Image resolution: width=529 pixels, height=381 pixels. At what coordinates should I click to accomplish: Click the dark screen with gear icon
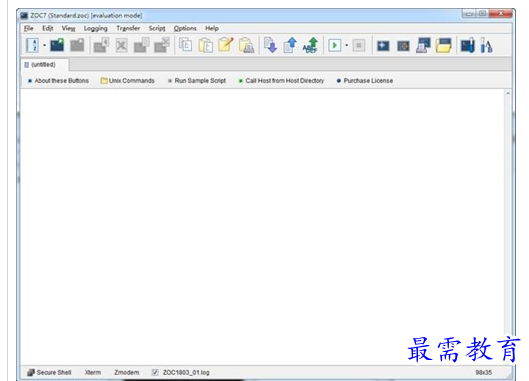point(403,45)
